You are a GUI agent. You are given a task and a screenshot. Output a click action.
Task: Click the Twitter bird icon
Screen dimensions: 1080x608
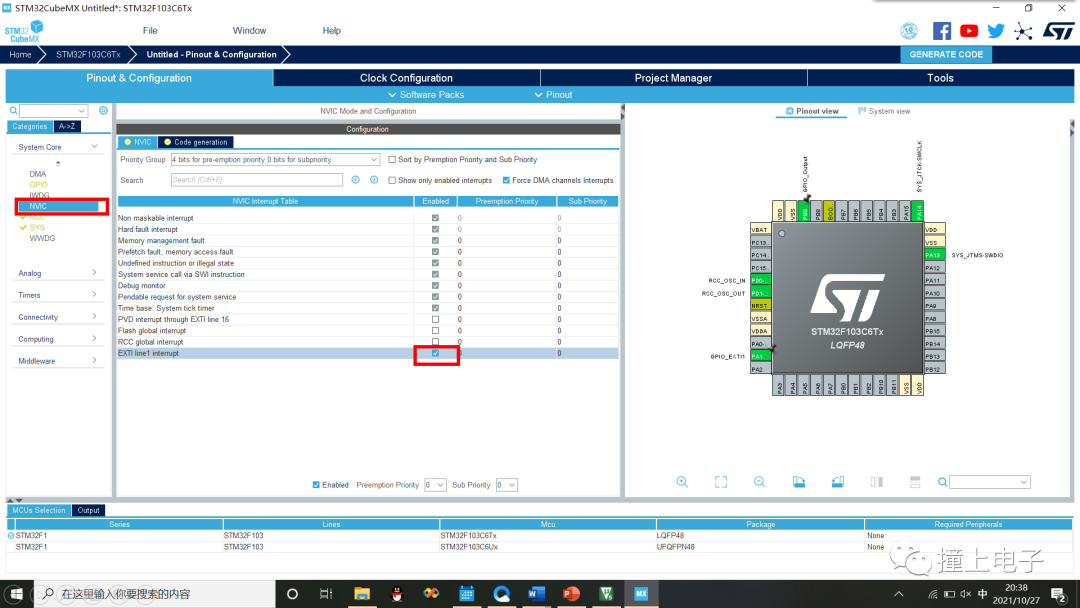click(996, 31)
